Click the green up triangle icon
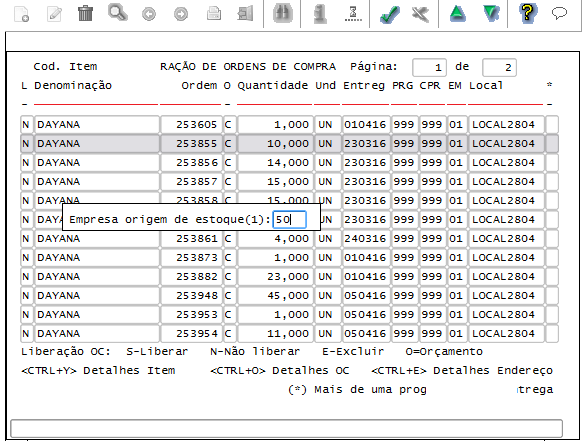582x441 pixels. pyautogui.click(x=457, y=13)
